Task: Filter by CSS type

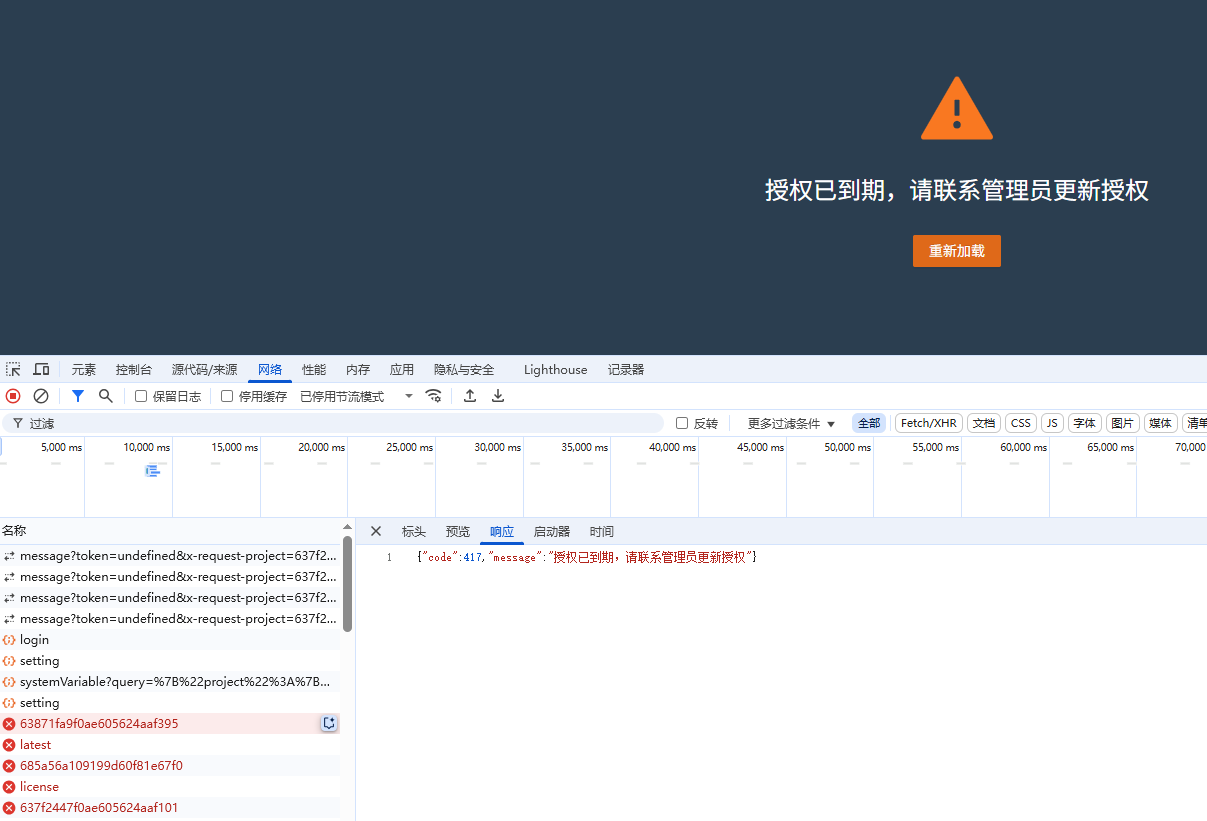Action: [x=1021, y=423]
